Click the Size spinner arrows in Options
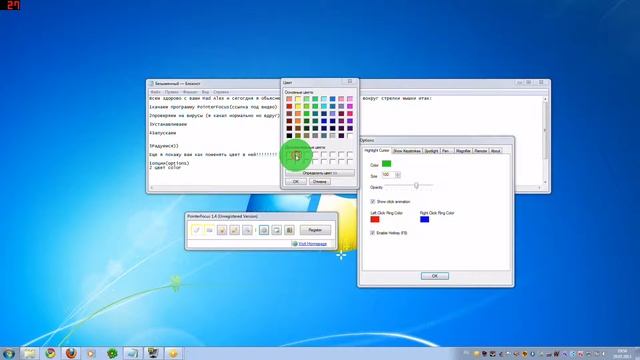The width and height of the screenshot is (640, 360). tap(398, 175)
